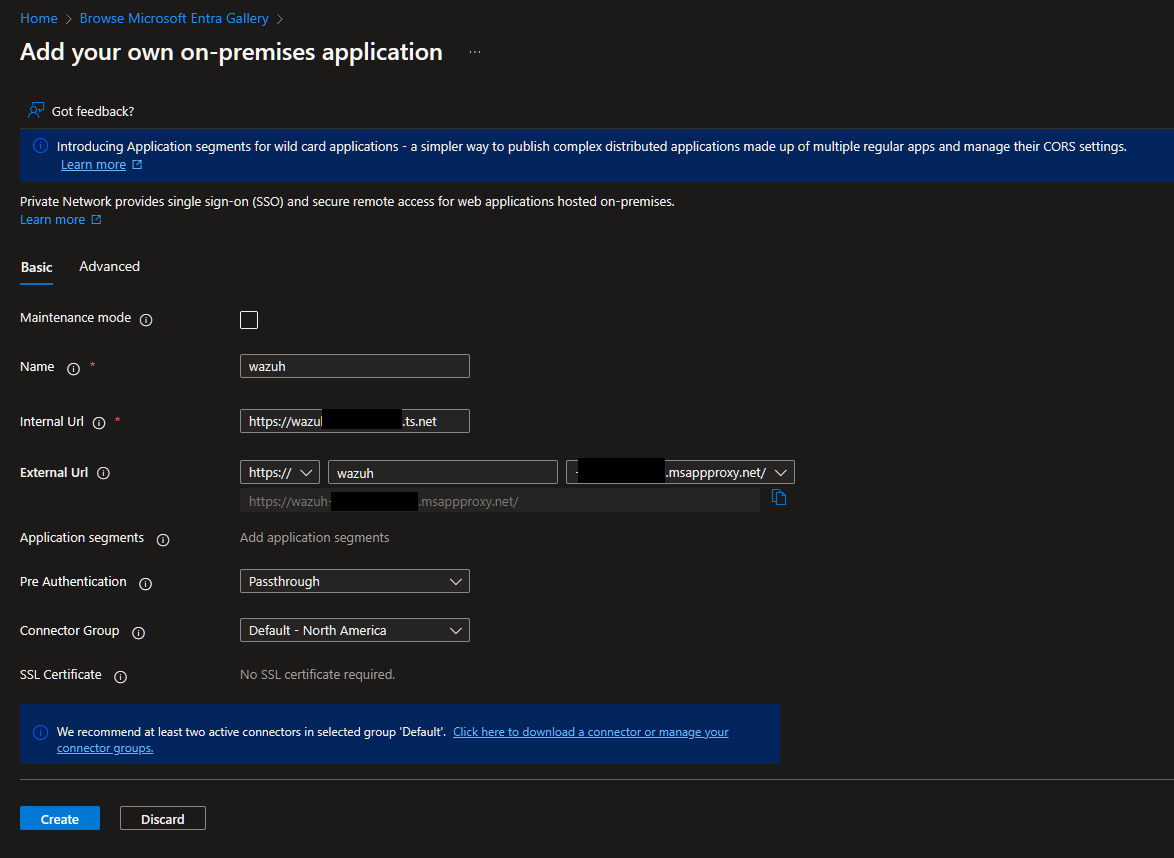
Task: Go to Browse Microsoft Entra Gallery breadcrumb
Action: pyautogui.click(x=174, y=19)
